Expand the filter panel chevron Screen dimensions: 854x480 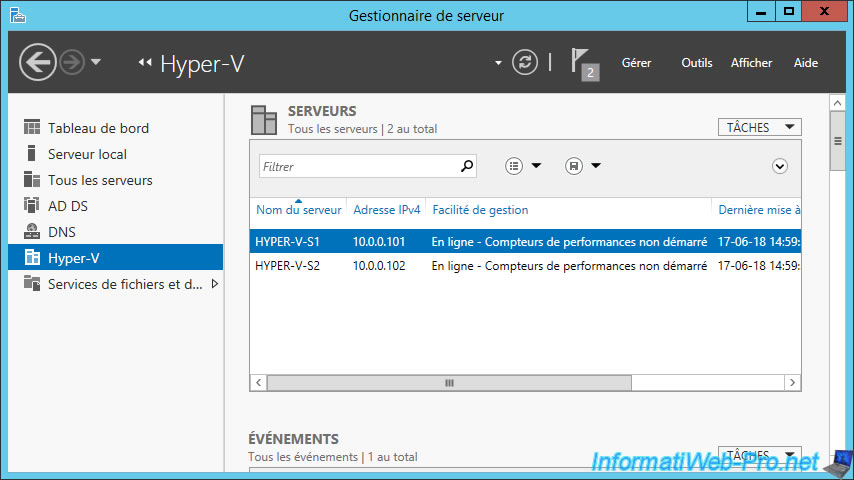coord(779,166)
